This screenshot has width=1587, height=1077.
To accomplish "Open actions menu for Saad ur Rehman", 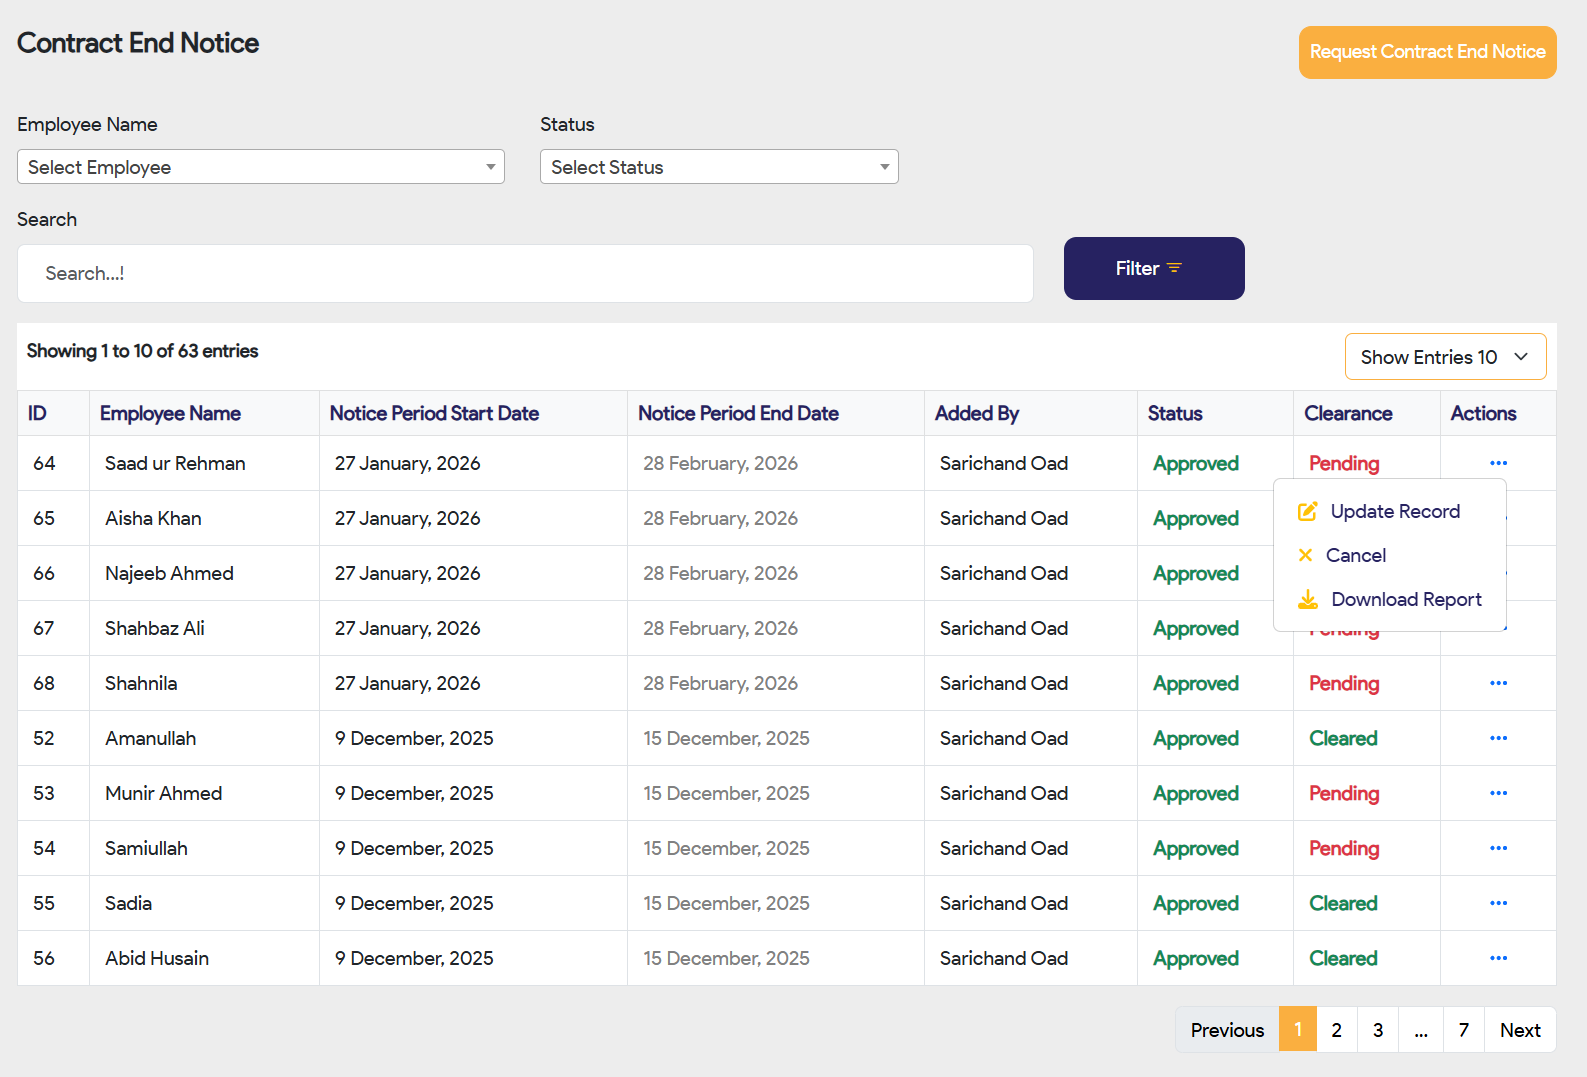I will [x=1497, y=463].
